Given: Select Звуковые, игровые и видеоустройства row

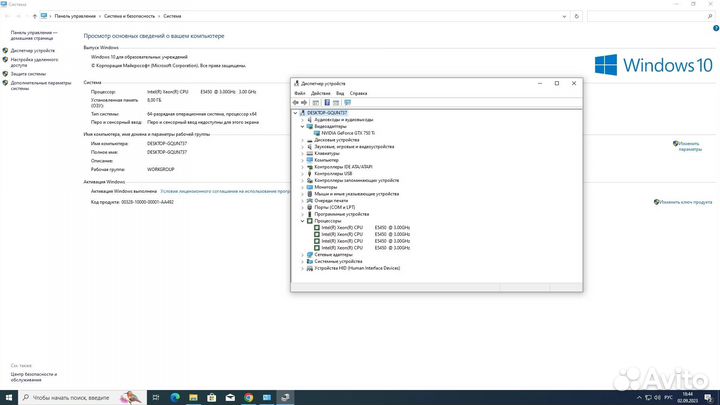Looking at the screenshot, I should (354, 146).
